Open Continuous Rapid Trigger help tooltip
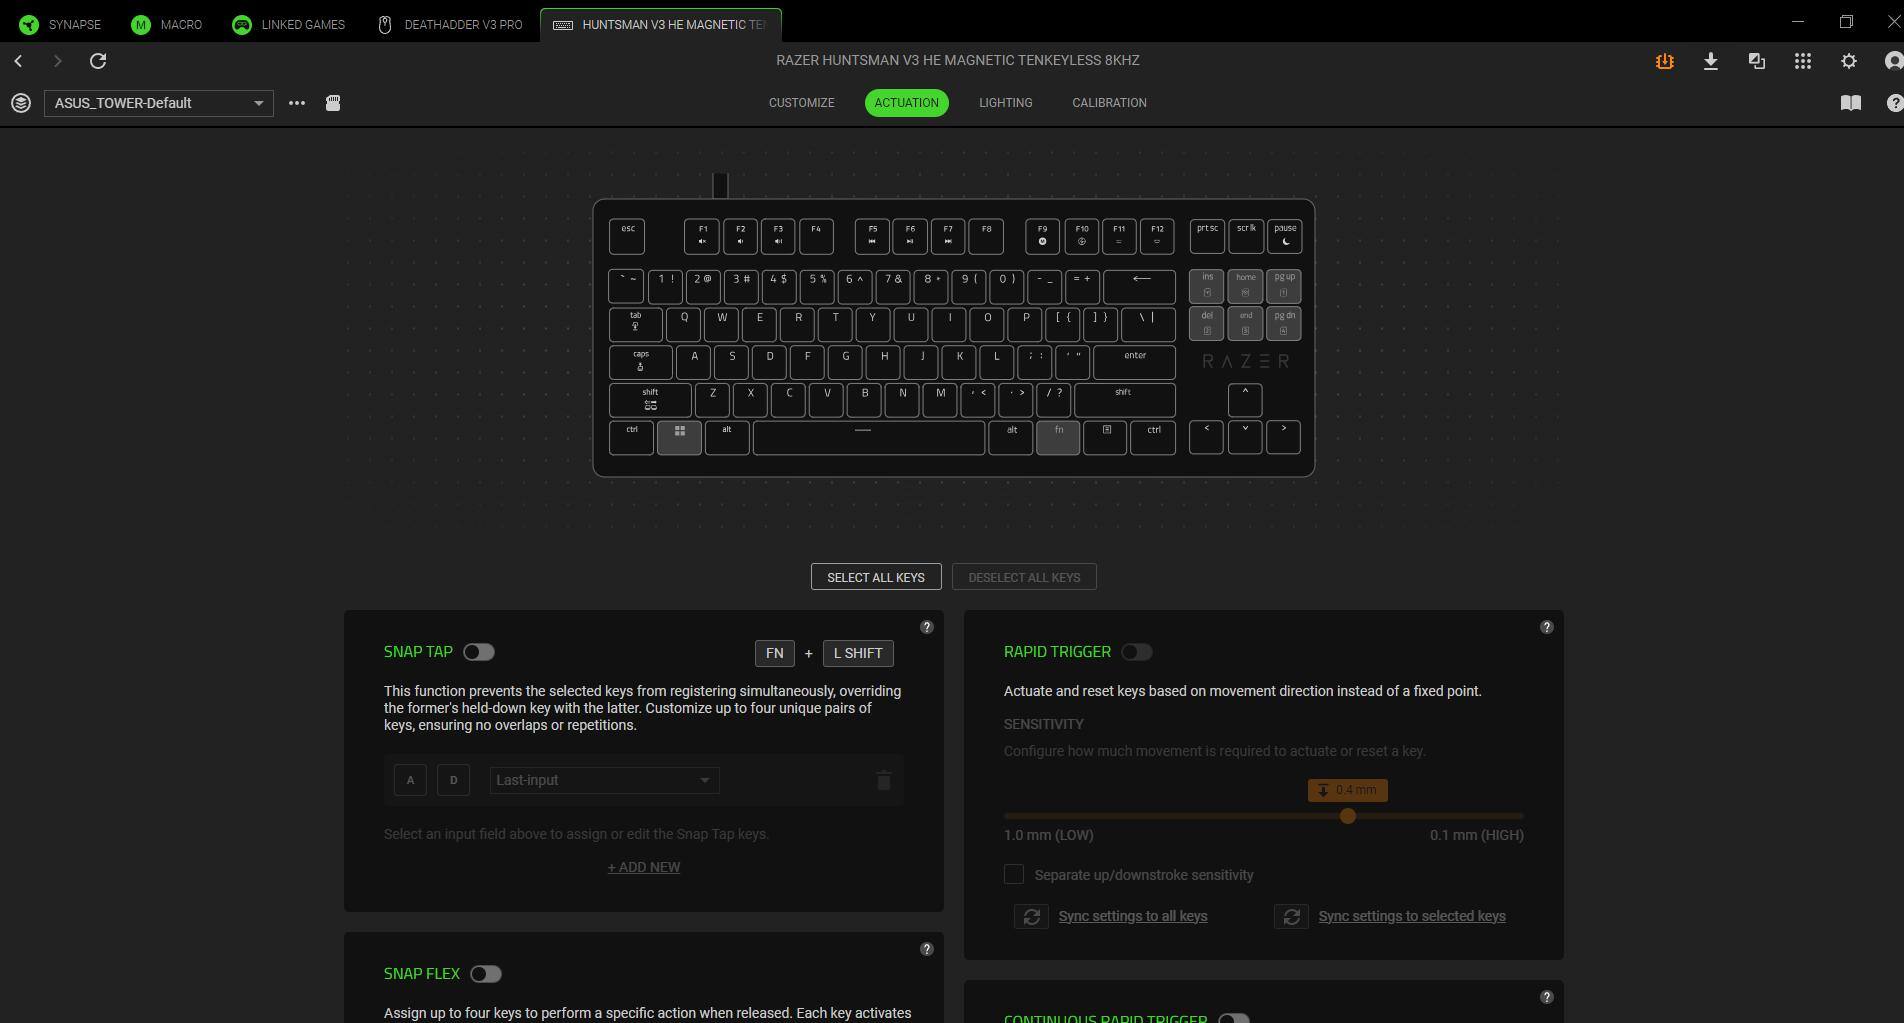1904x1023 pixels. point(1547,997)
